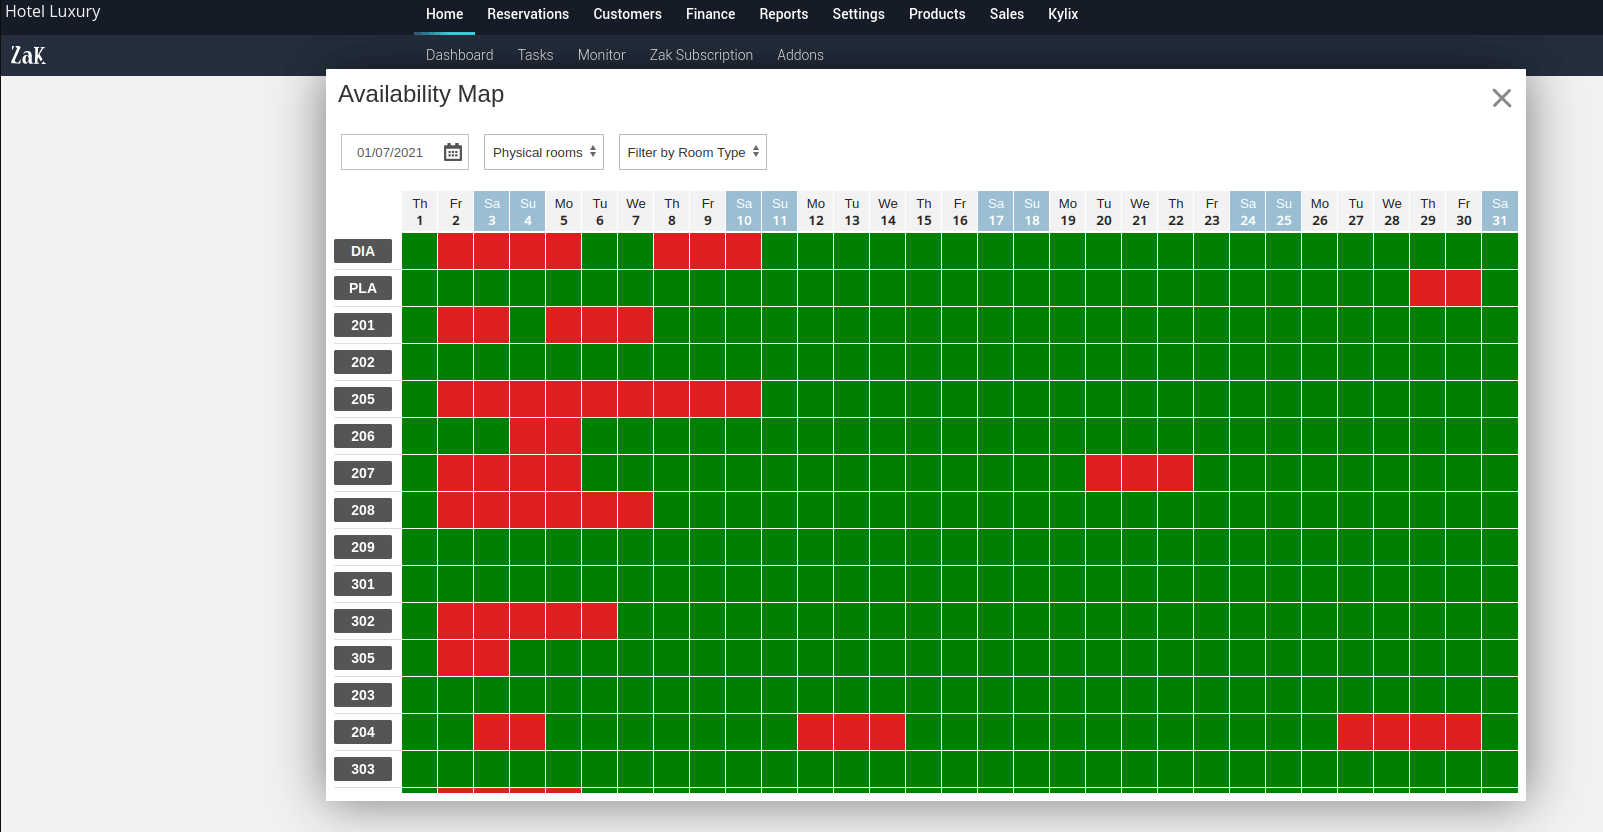Click the PLA room label
The width and height of the screenshot is (1603, 832).
[363, 288]
